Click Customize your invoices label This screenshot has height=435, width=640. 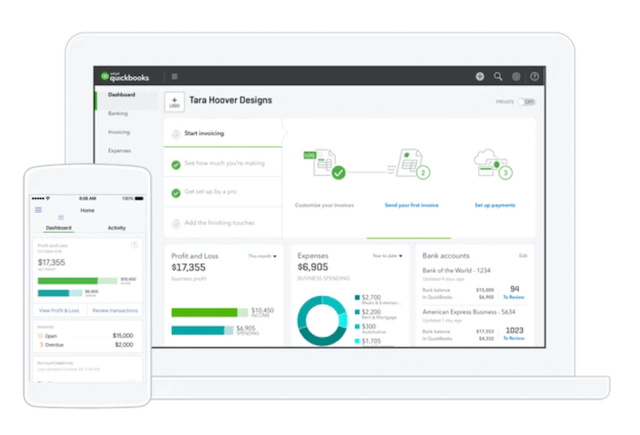[324, 205]
